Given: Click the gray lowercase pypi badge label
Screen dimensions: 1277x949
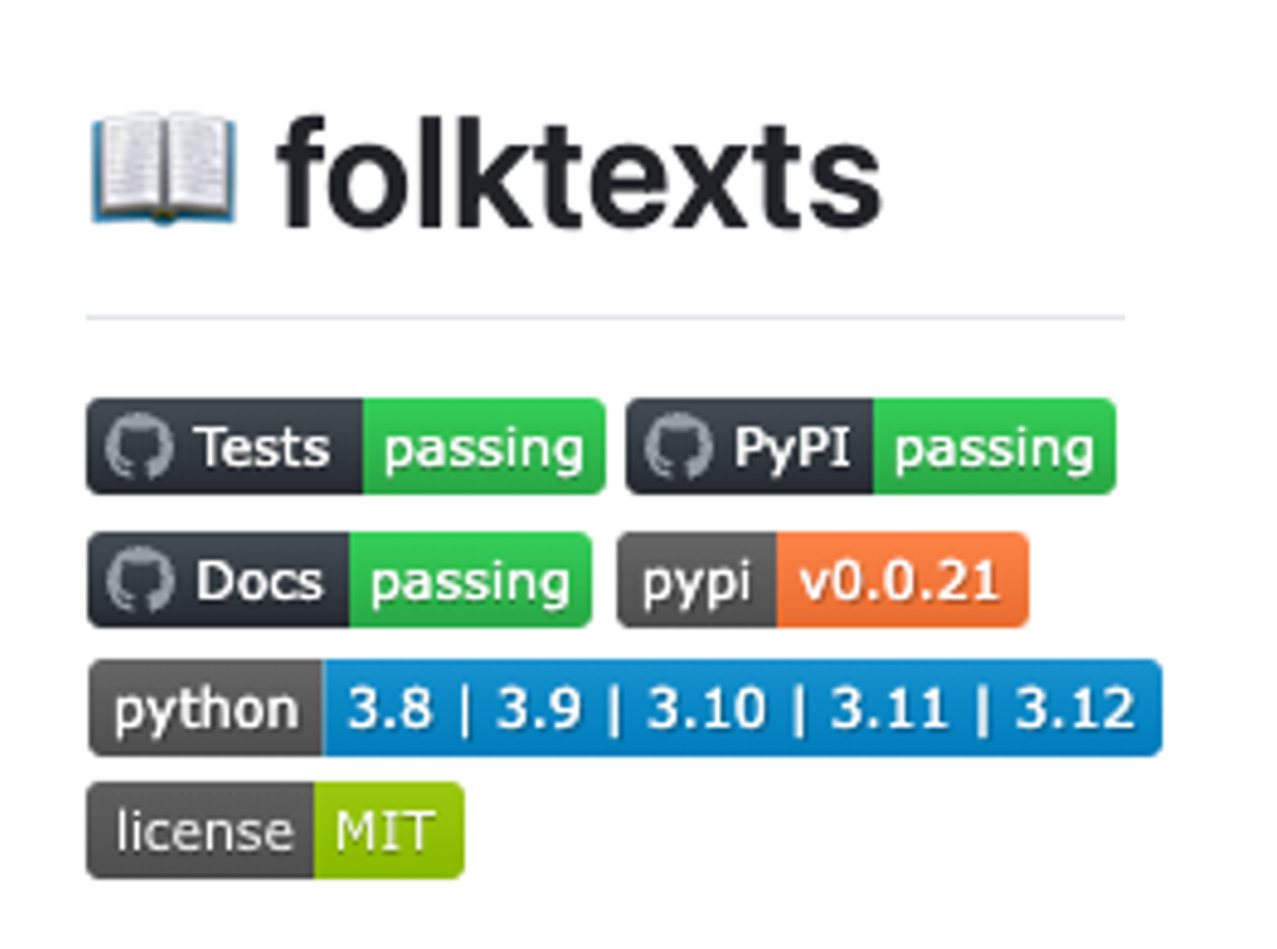Looking at the screenshot, I should click(x=696, y=580).
